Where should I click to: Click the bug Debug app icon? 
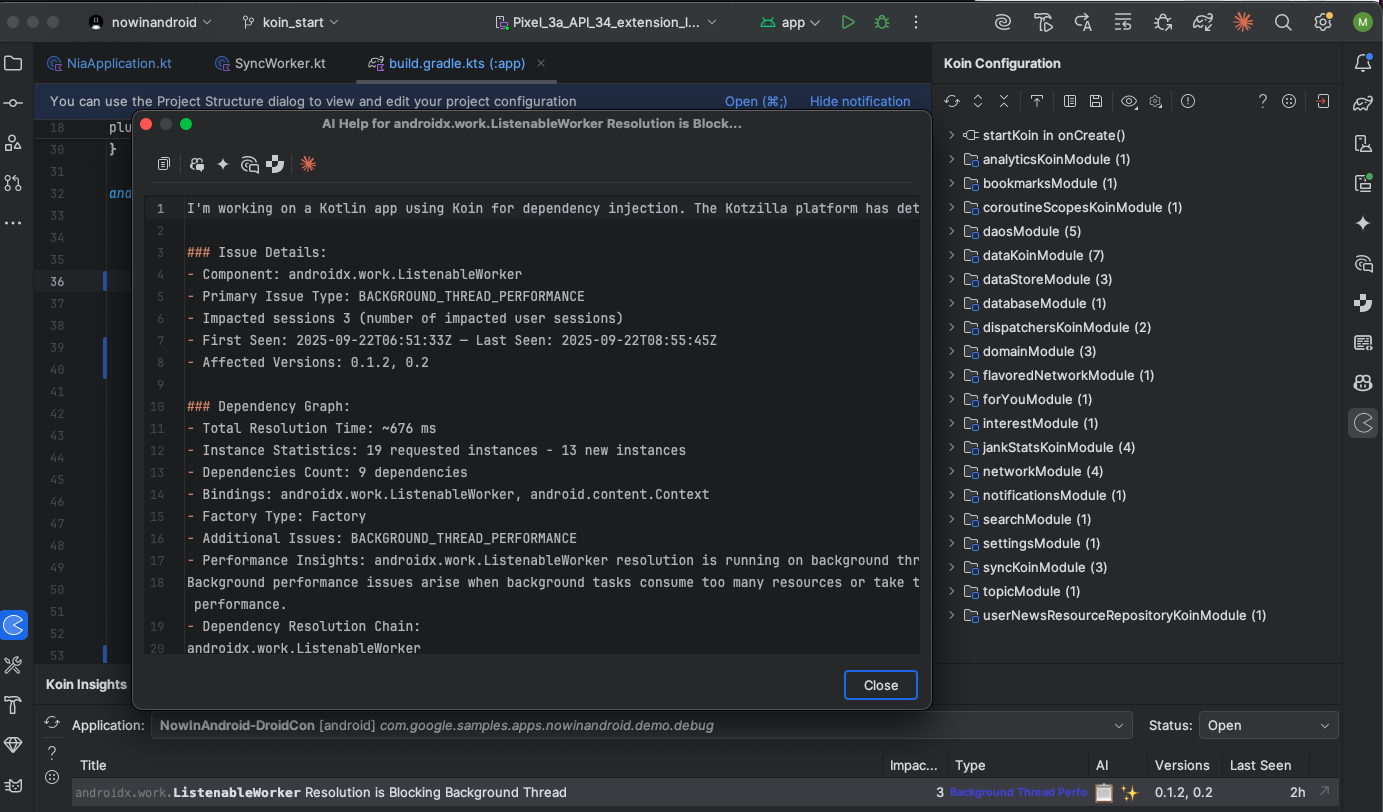[881, 22]
